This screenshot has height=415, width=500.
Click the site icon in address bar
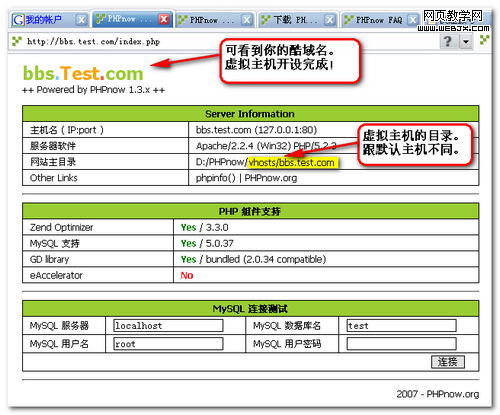17,41
